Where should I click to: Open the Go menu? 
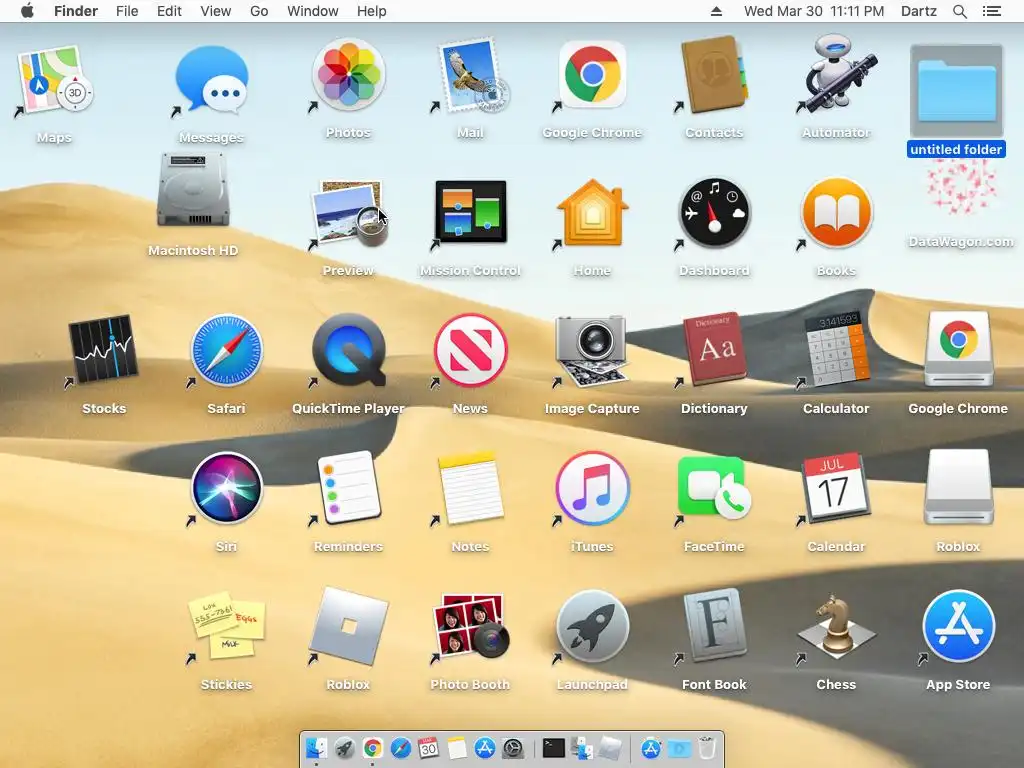(x=259, y=11)
